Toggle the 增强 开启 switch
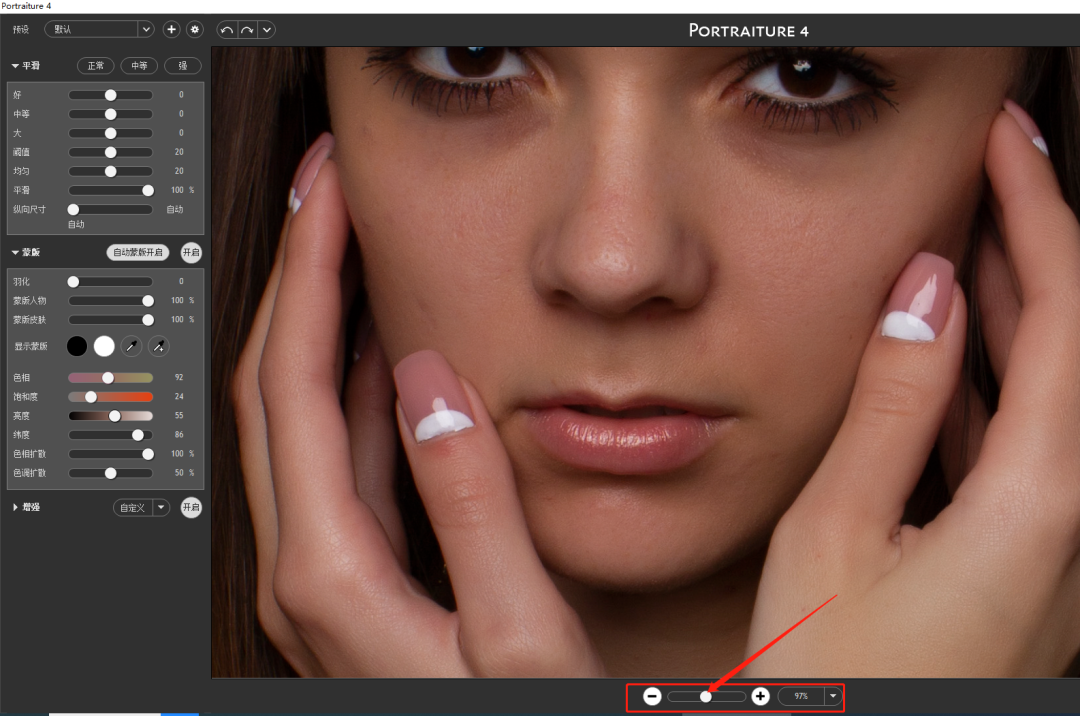The width and height of the screenshot is (1080, 716). click(191, 507)
